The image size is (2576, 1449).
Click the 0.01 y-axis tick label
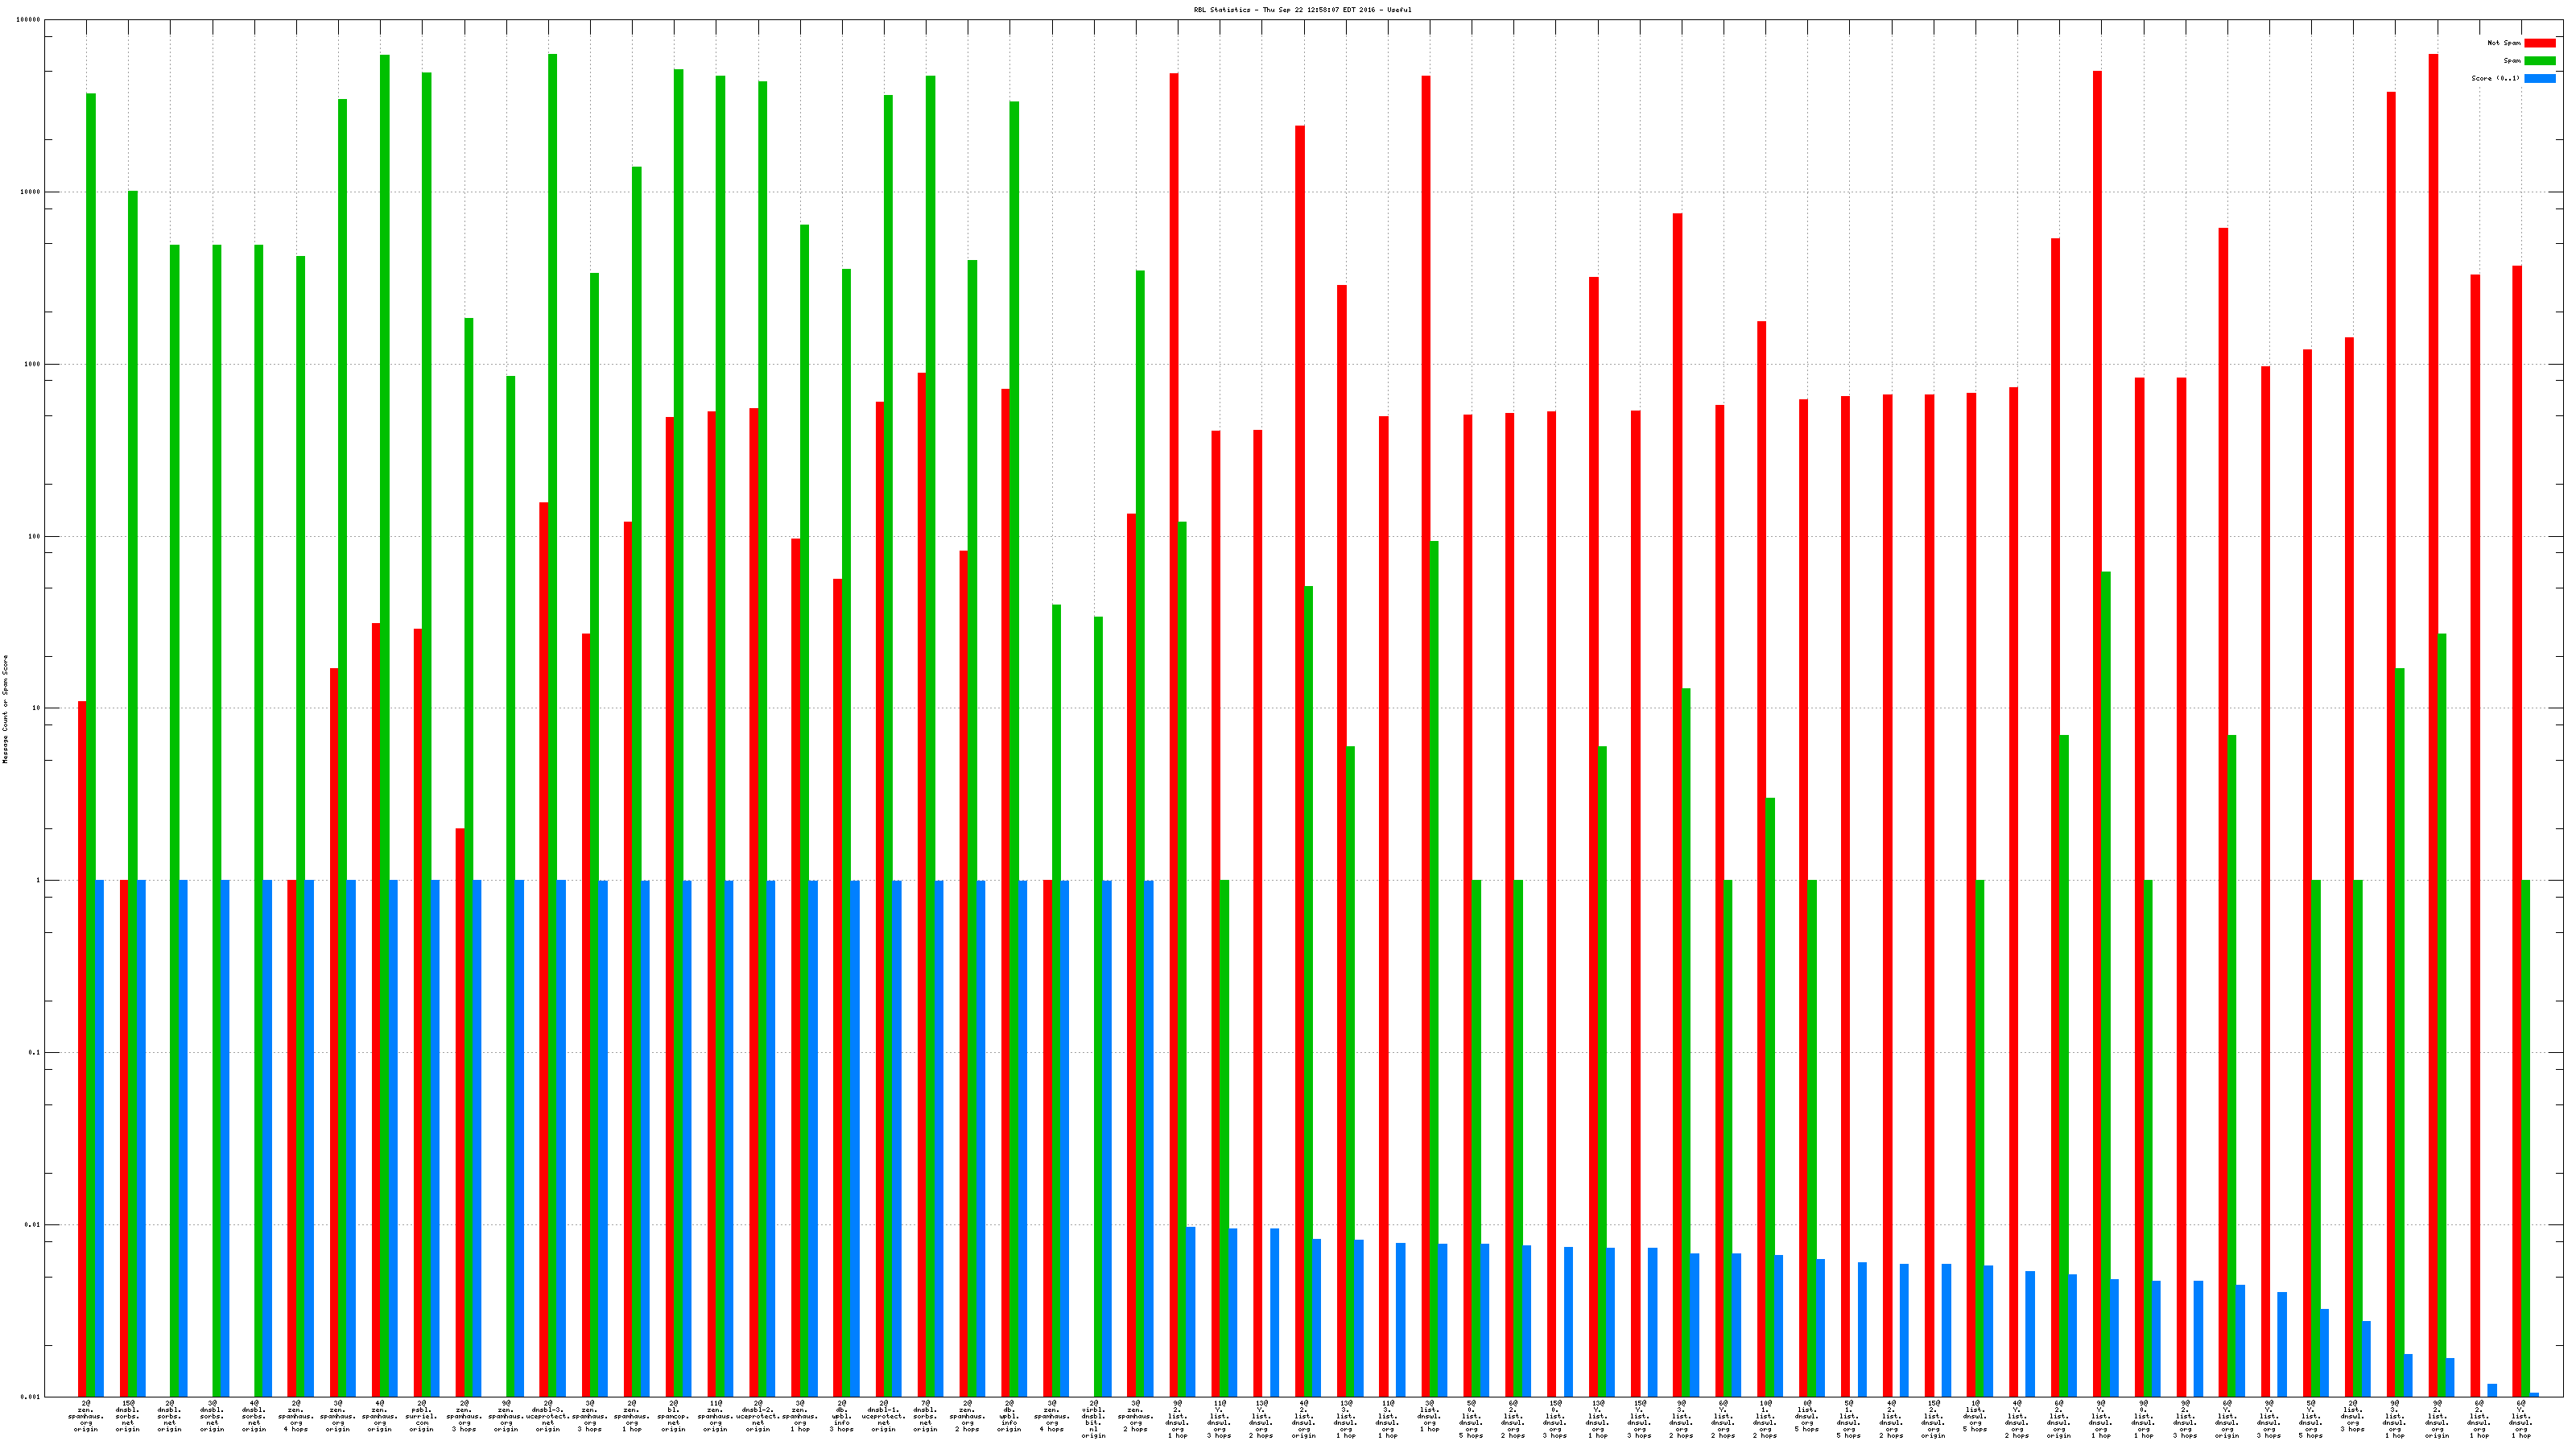tap(34, 1224)
